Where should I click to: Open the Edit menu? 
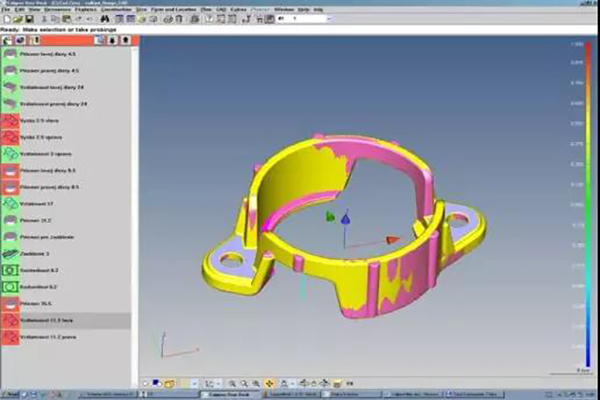[19, 9]
